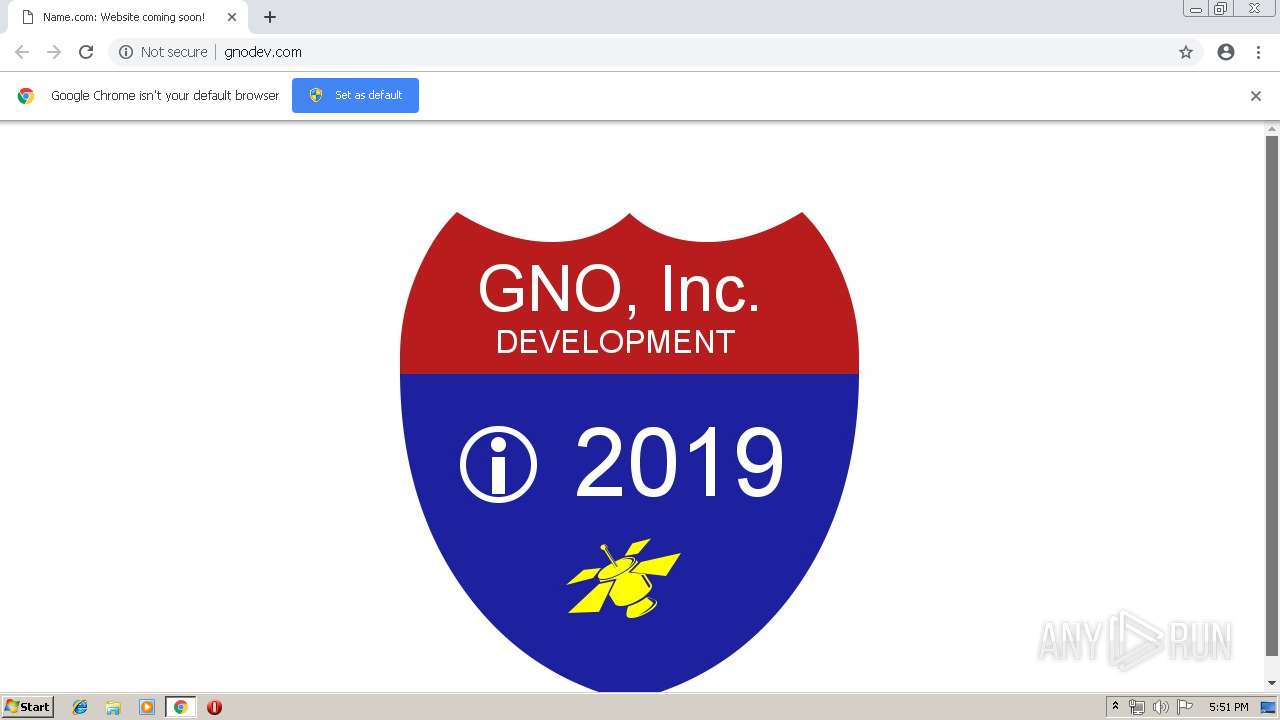Click the network tray icon
Screen dimensions: 1280x720
(1137, 707)
